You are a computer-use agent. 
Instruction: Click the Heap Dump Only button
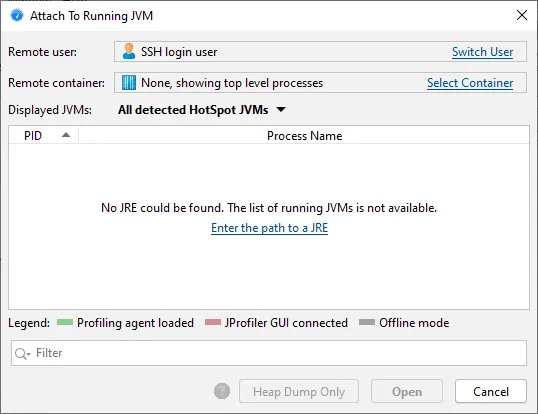[x=299, y=391]
